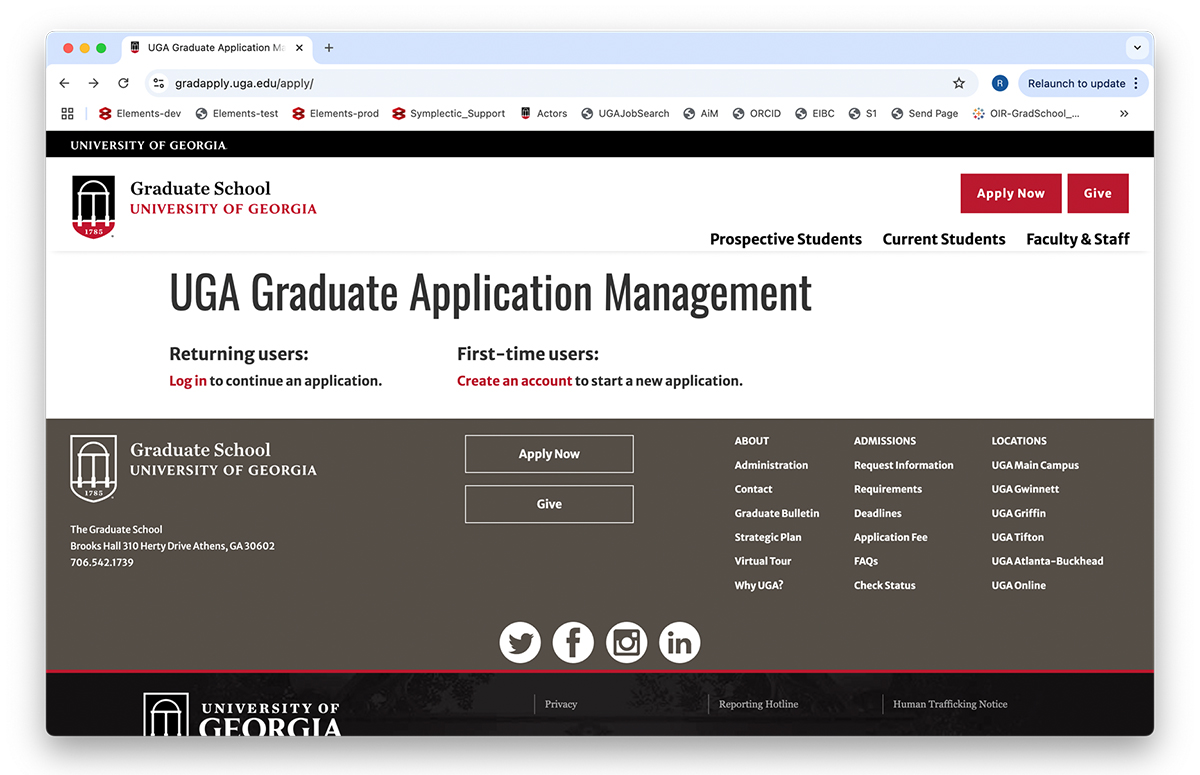Open the Graduate Bulletin footer link
The width and height of the screenshot is (1200, 775).
tap(777, 513)
